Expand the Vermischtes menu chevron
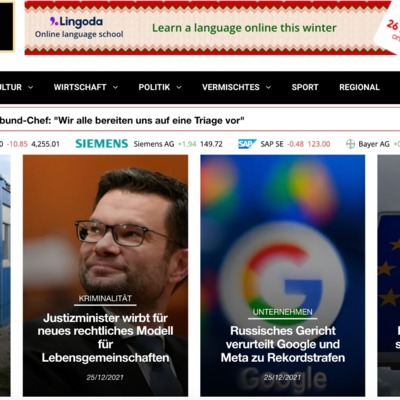This screenshot has width=400, height=400. tap(268, 87)
